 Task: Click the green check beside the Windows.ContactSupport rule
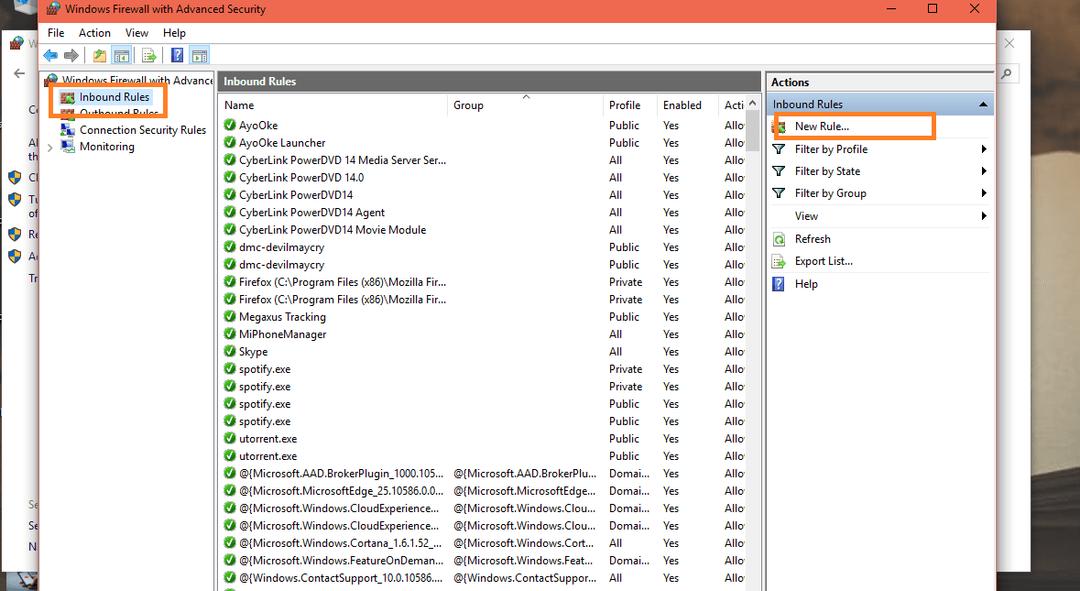point(230,577)
